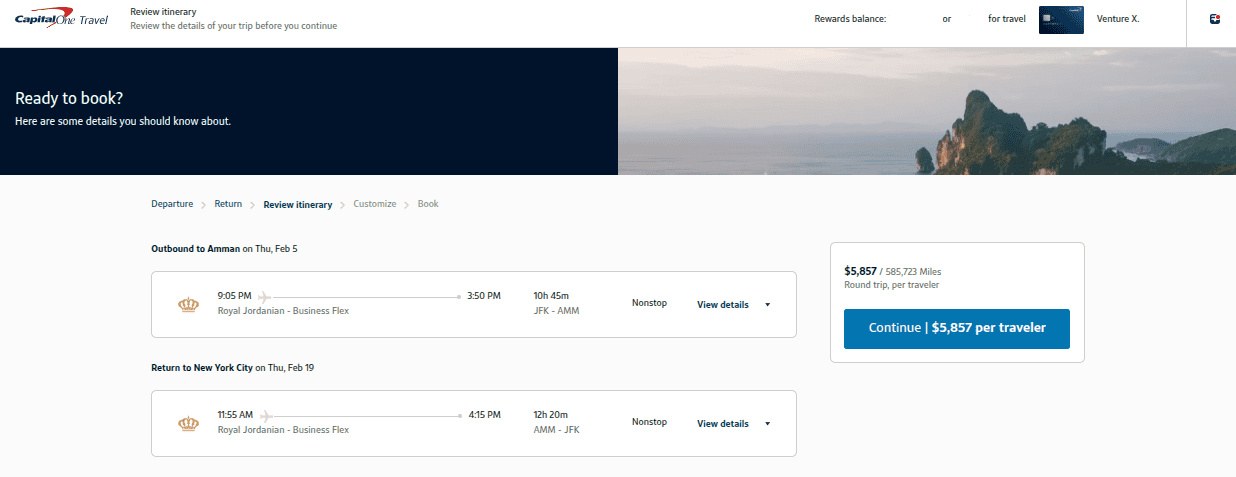1236x477 pixels.
Task: Click outbound Royal Jordanian - Business Flex text
Action: coord(283,311)
